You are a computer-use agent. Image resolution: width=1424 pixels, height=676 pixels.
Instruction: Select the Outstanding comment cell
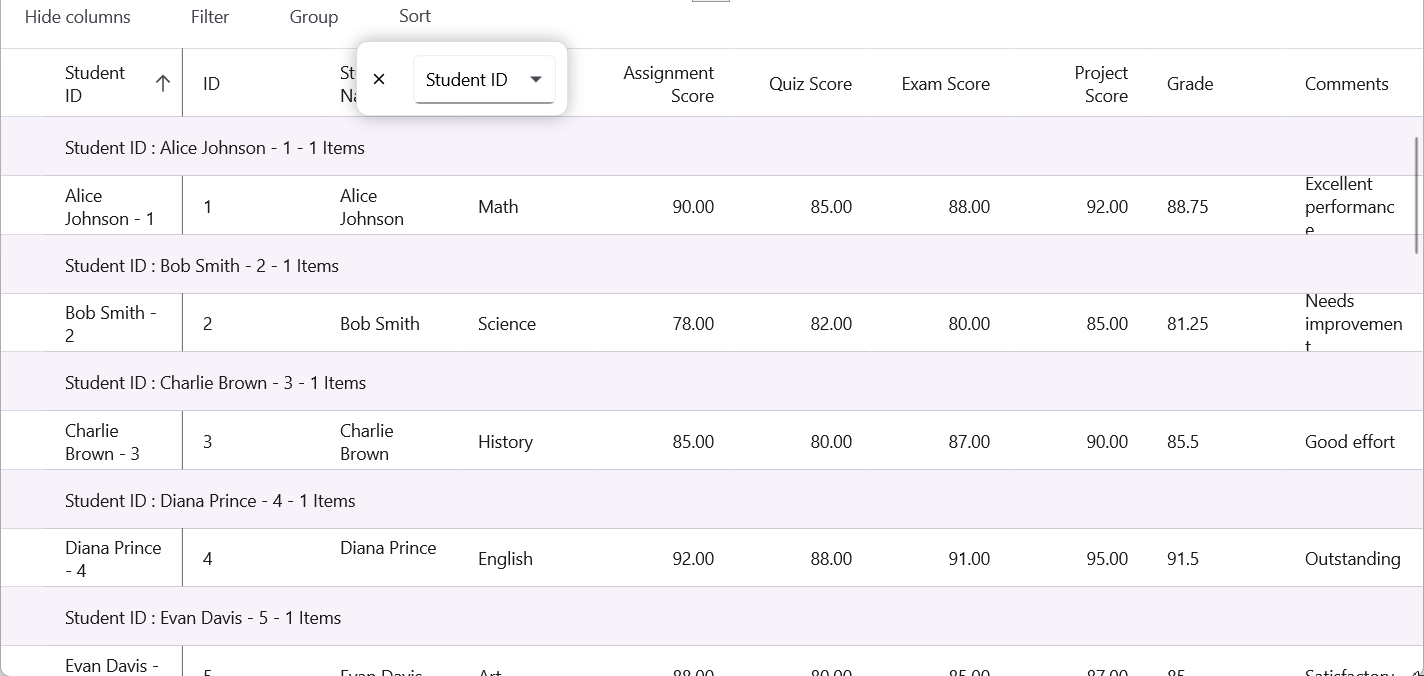(1352, 559)
